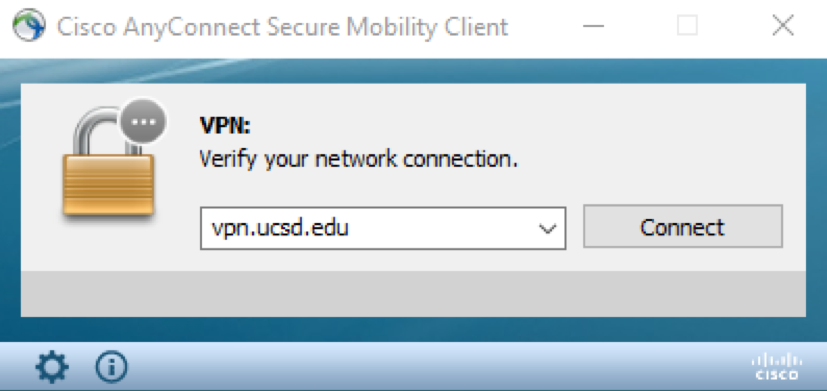Click the 'Verify your network connection.' message
This screenshot has width=827, height=391.
(x=359, y=158)
